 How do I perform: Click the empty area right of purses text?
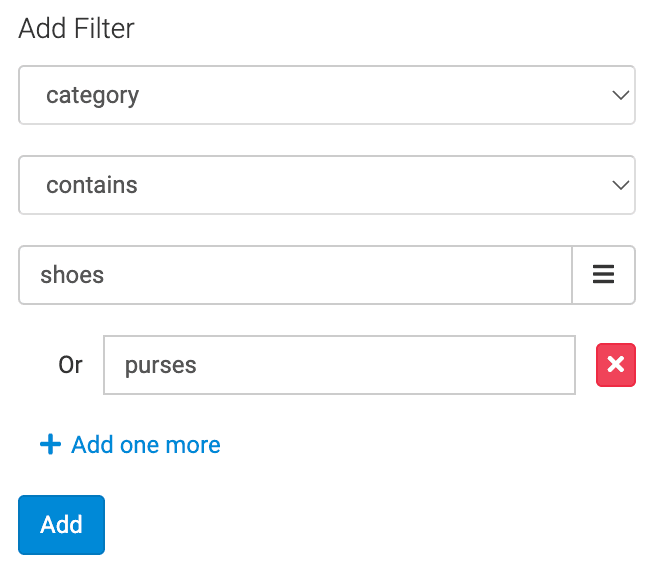400,365
